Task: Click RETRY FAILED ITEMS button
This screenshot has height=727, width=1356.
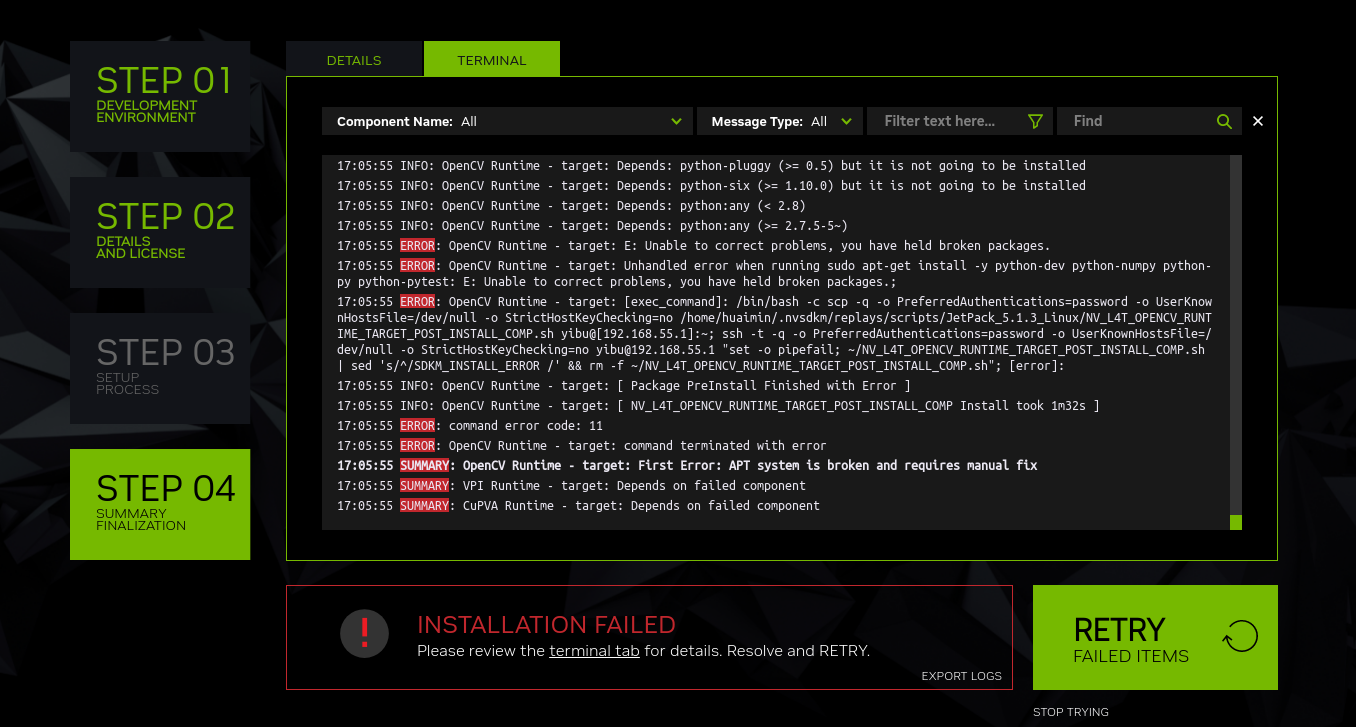Action: tap(1155, 637)
